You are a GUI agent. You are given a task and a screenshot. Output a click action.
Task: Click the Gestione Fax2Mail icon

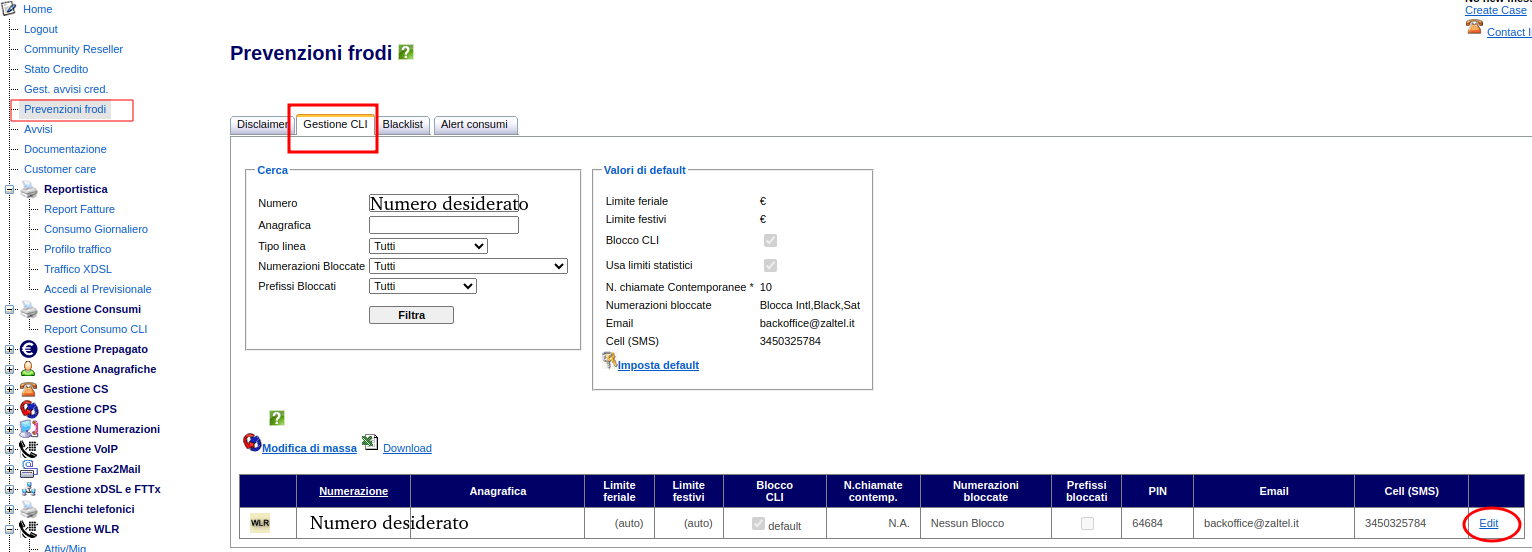click(29, 469)
